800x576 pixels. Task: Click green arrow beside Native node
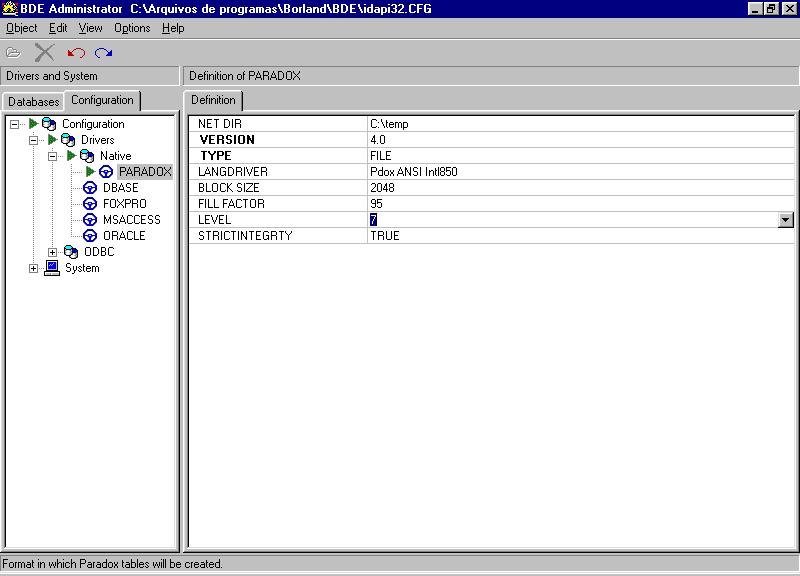coord(71,155)
